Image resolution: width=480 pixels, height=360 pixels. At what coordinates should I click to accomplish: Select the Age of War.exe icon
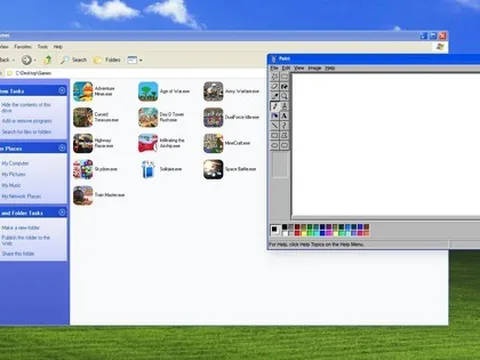tap(148, 91)
